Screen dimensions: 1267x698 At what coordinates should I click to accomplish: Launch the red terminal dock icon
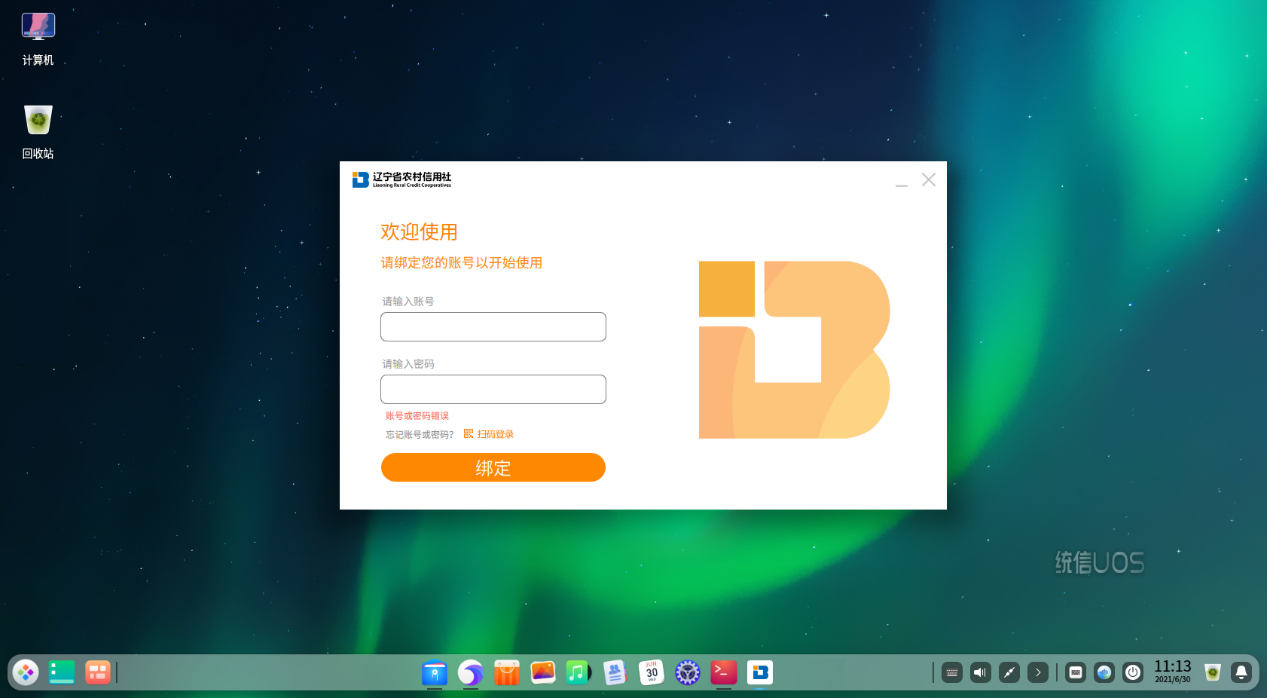tap(724, 673)
